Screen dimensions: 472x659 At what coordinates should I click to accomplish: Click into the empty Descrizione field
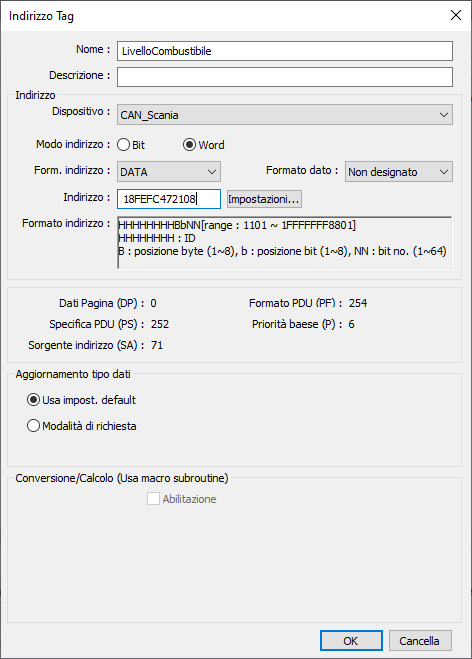click(285, 77)
